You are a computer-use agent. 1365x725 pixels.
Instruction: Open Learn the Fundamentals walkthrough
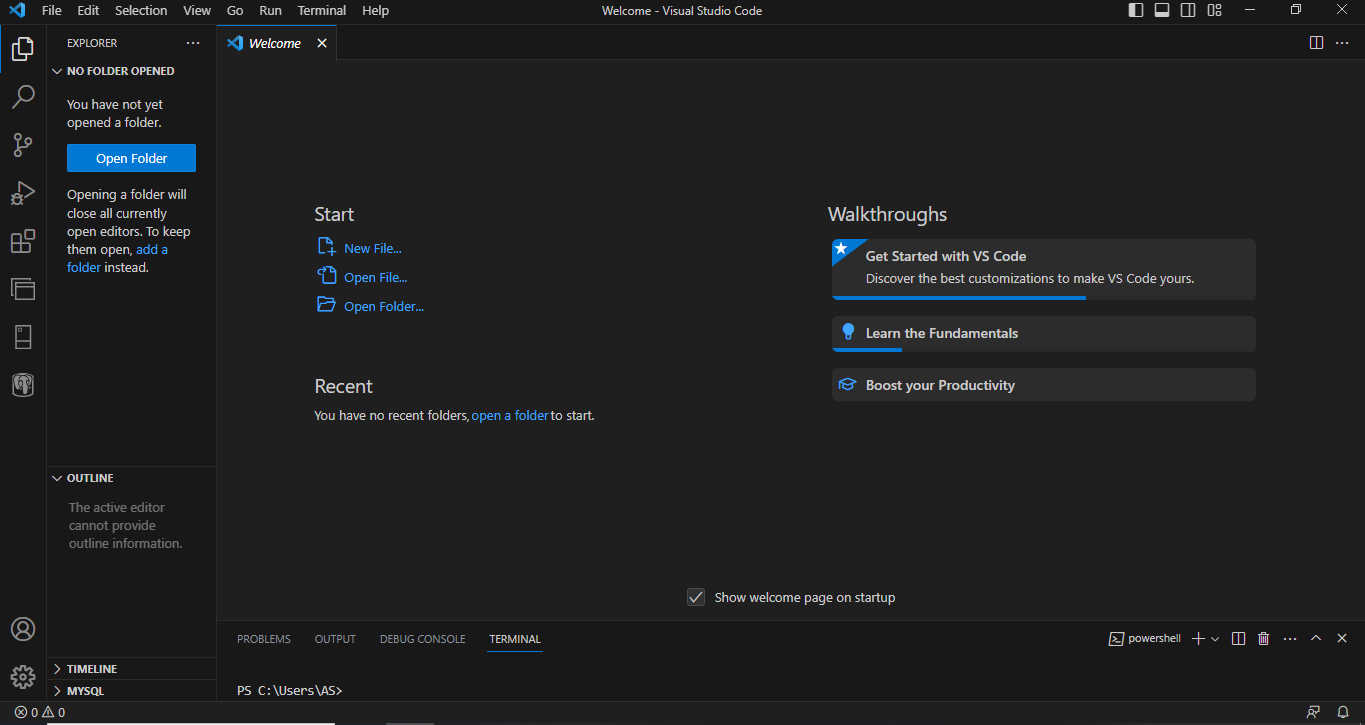1043,333
